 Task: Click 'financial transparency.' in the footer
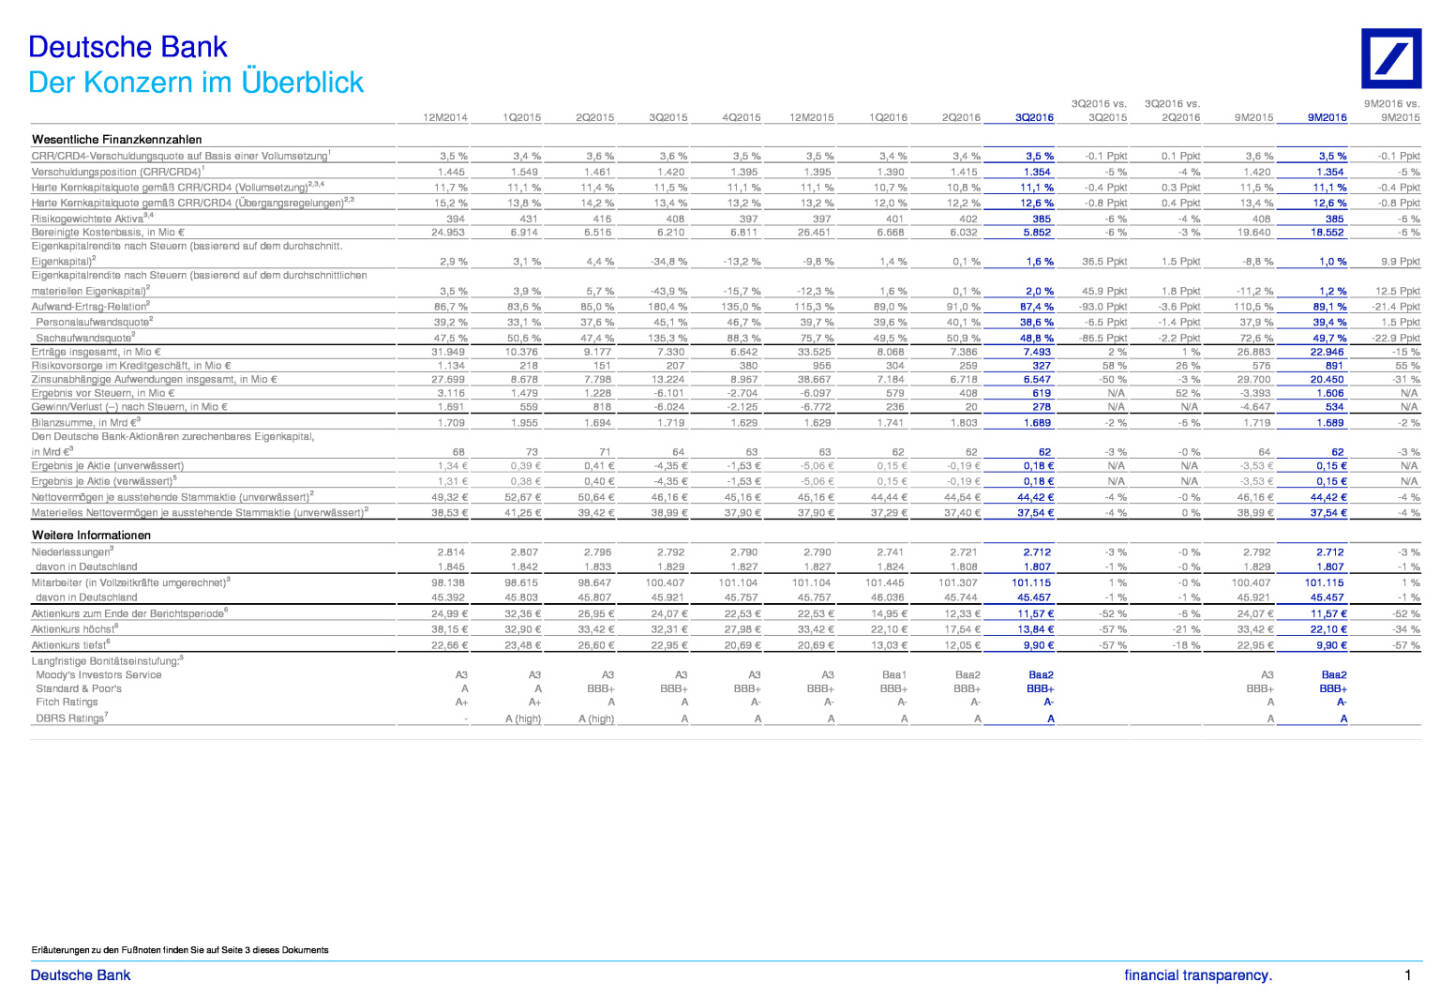[x=1198, y=975]
